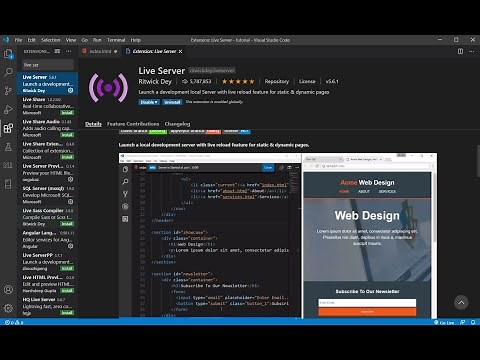Screen dimensions: 480x360
Task: Open the Run and Debug view
Action: click(8, 109)
